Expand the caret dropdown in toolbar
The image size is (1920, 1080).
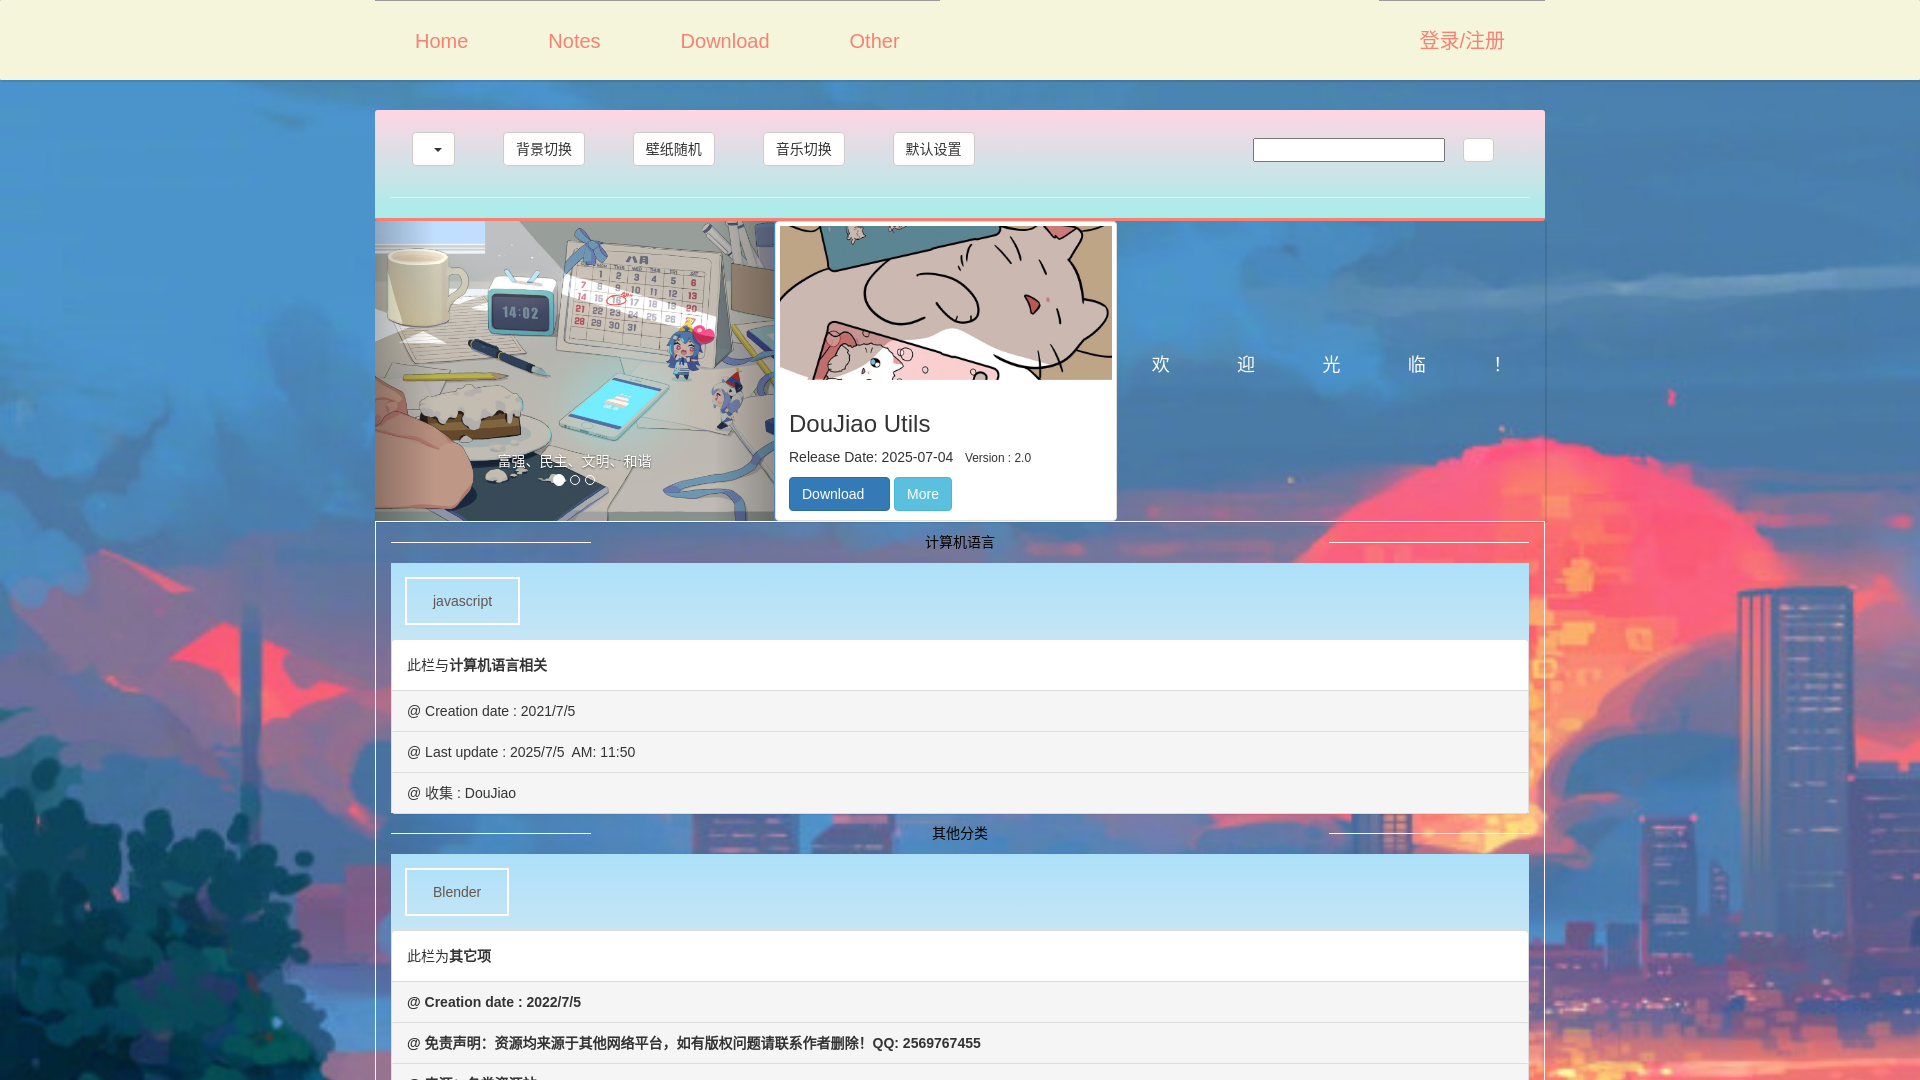(433, 149)
